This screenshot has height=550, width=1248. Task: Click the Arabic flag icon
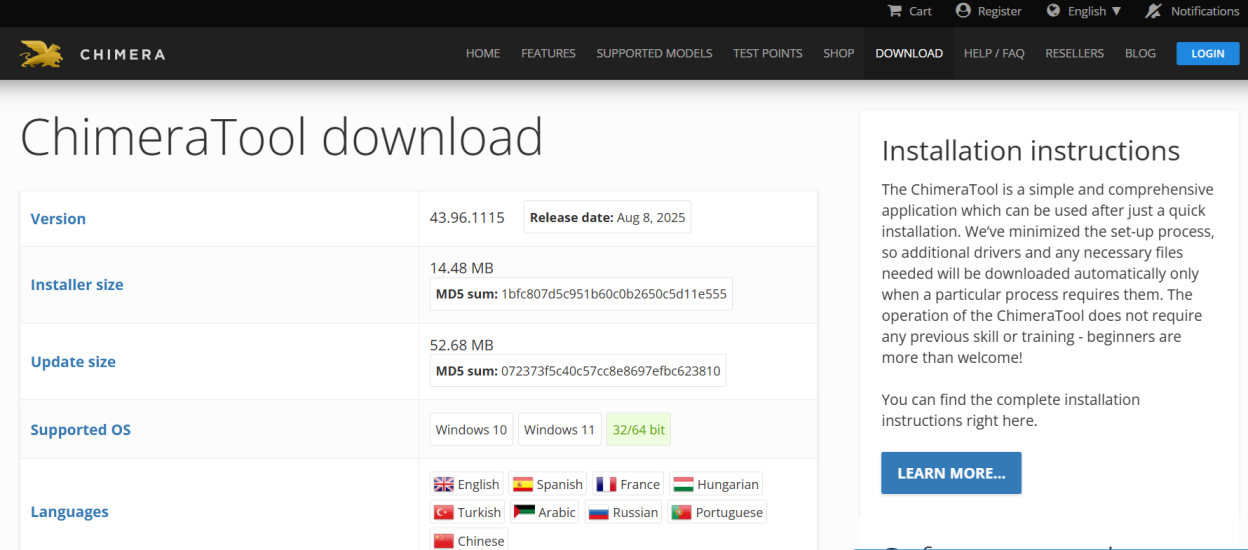point(524,512)
